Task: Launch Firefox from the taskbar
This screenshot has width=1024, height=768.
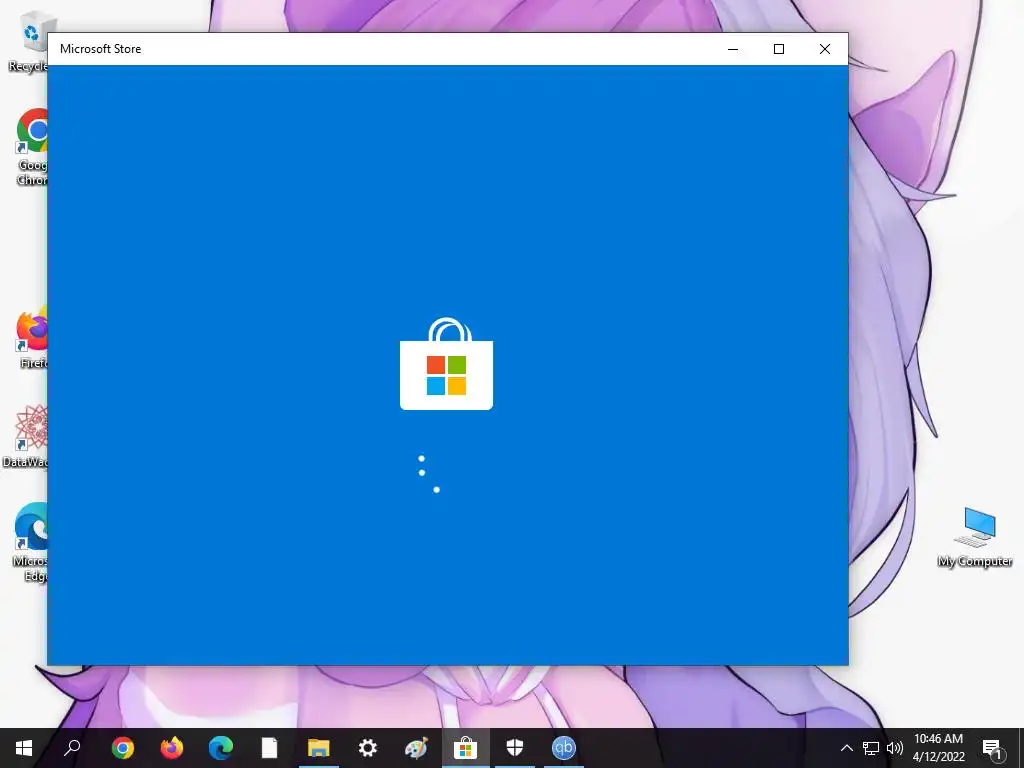Action: [172, 748]
